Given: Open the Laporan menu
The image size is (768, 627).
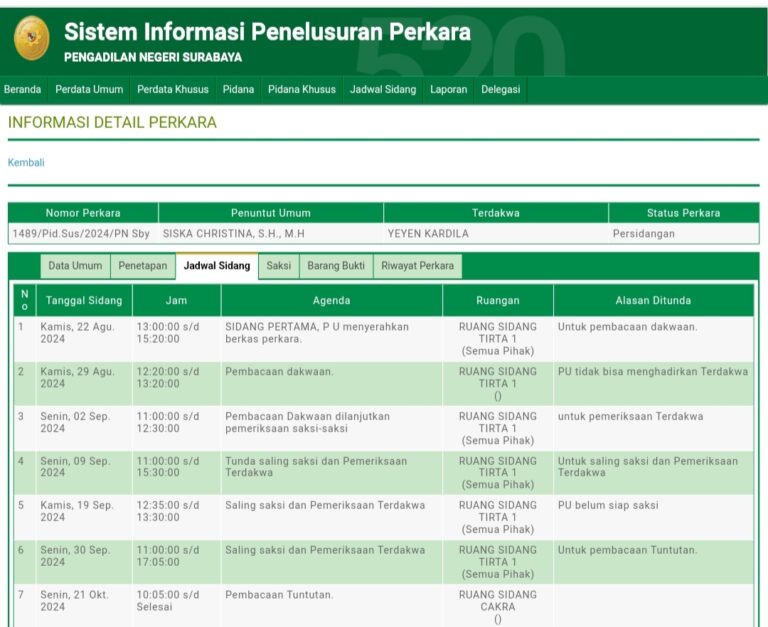Looking at the screenshot, I should click(x=449, y=90).
